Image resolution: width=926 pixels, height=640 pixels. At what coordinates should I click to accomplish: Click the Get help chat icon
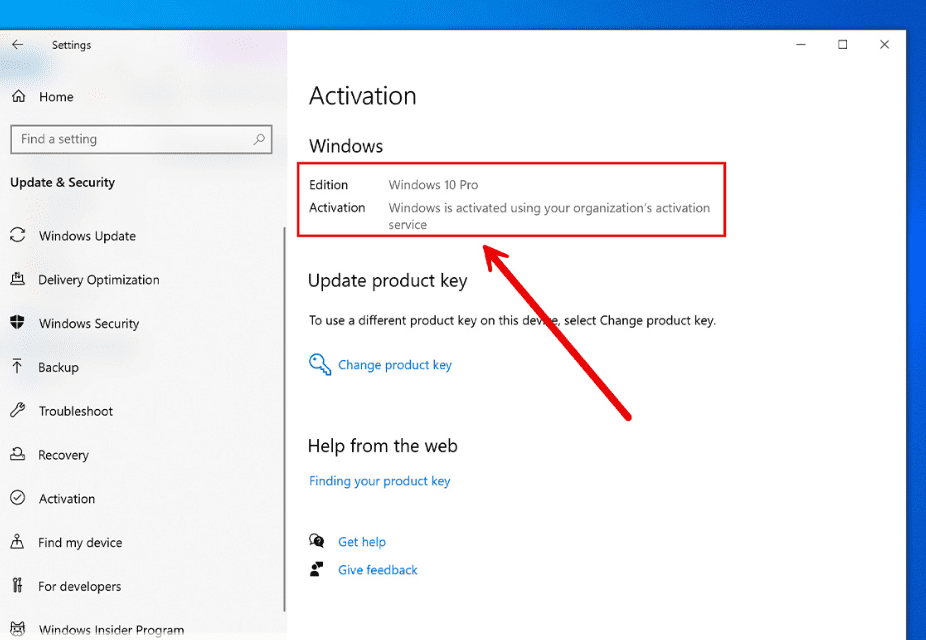coord(317,541)
